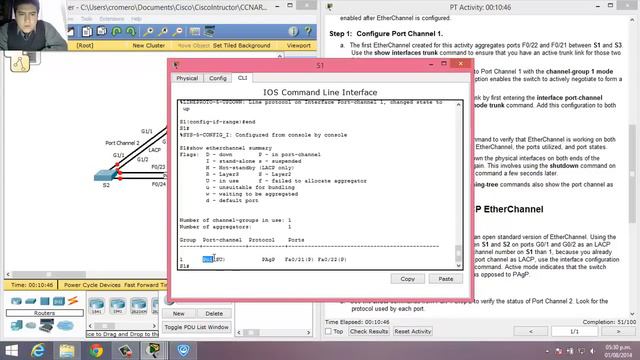Viewport: 640px width, 360px height.
Task: Click the Copy icon in Packet Tracer toolbar
Action: tap(87, 31)
